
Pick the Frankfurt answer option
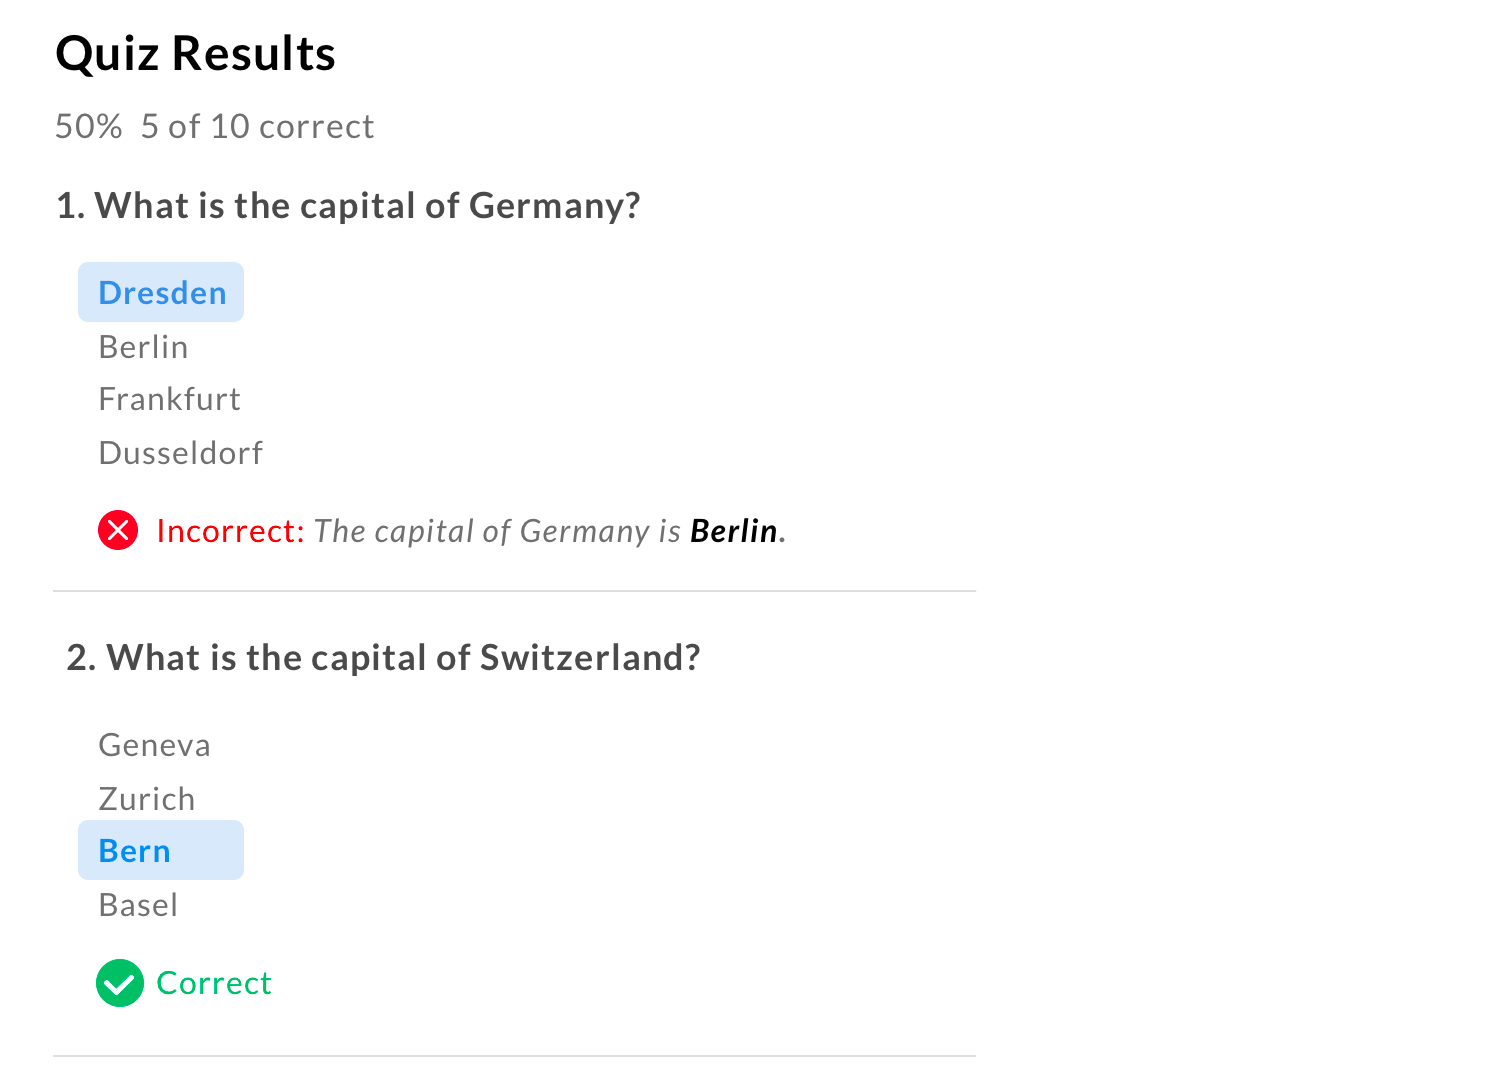169,399
